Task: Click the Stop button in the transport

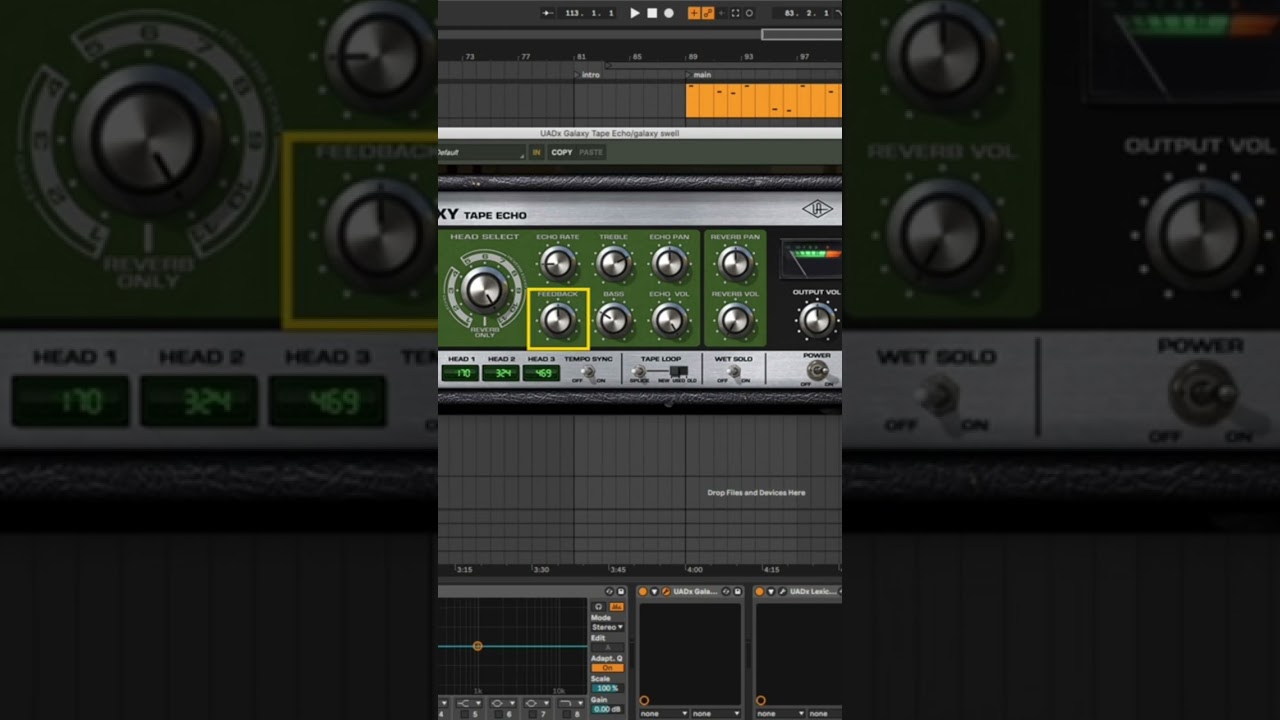Action: coord(652,13)
